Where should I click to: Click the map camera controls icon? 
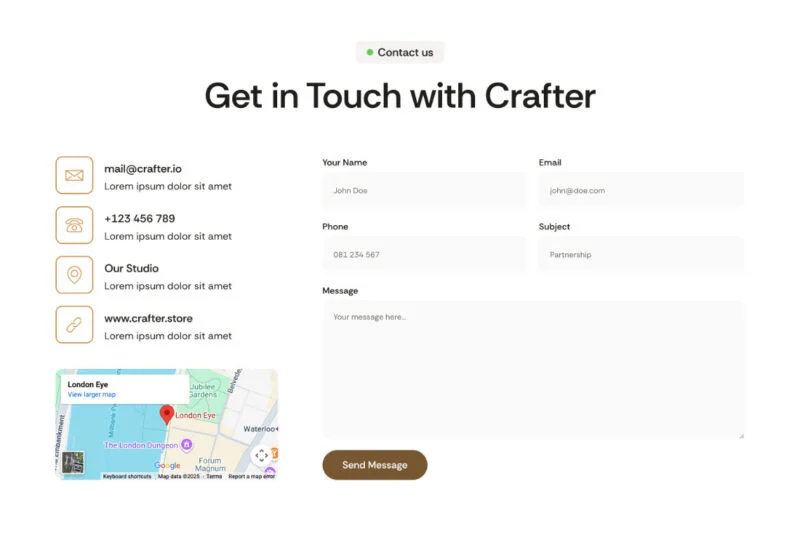262,455
